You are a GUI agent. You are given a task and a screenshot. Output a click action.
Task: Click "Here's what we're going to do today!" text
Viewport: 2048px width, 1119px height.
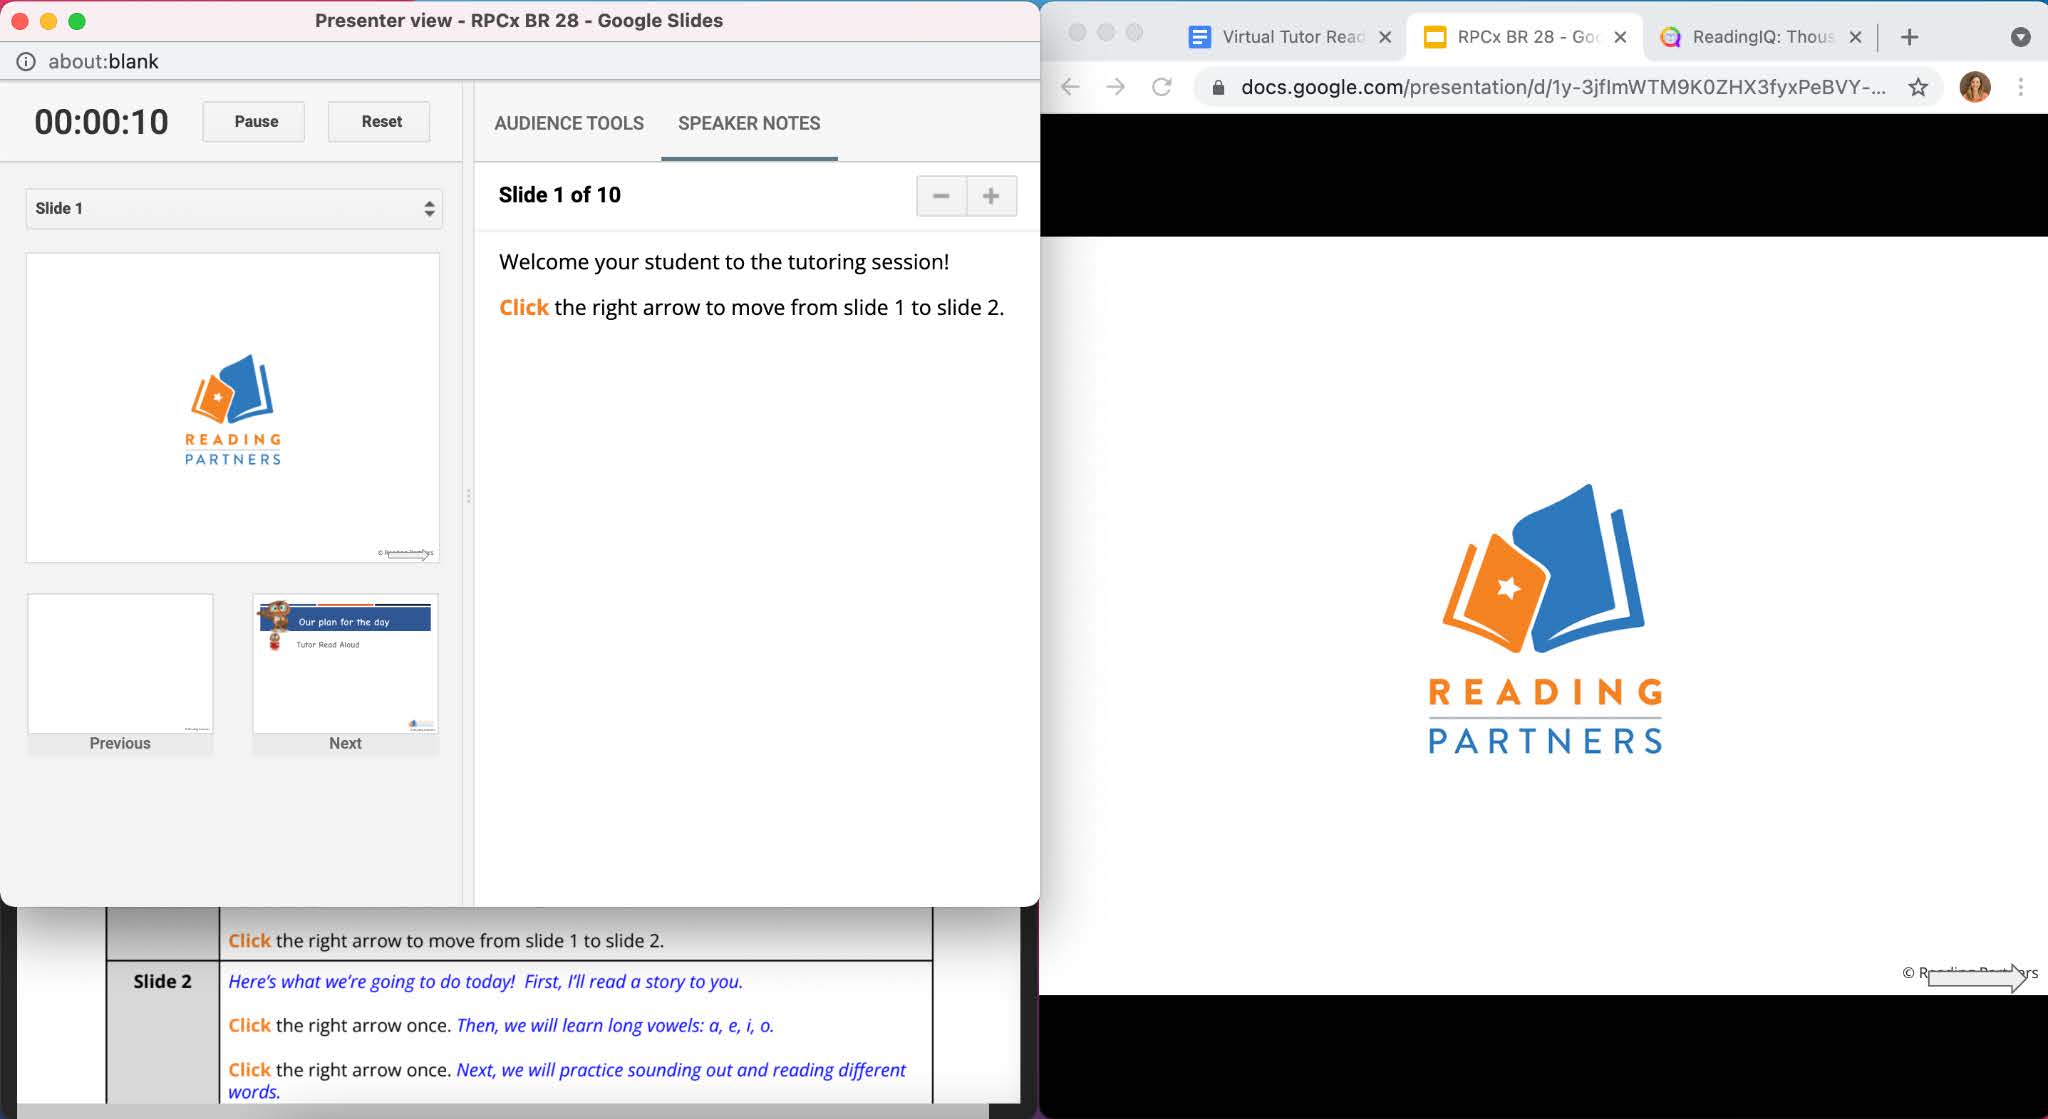tap(372, 982)
